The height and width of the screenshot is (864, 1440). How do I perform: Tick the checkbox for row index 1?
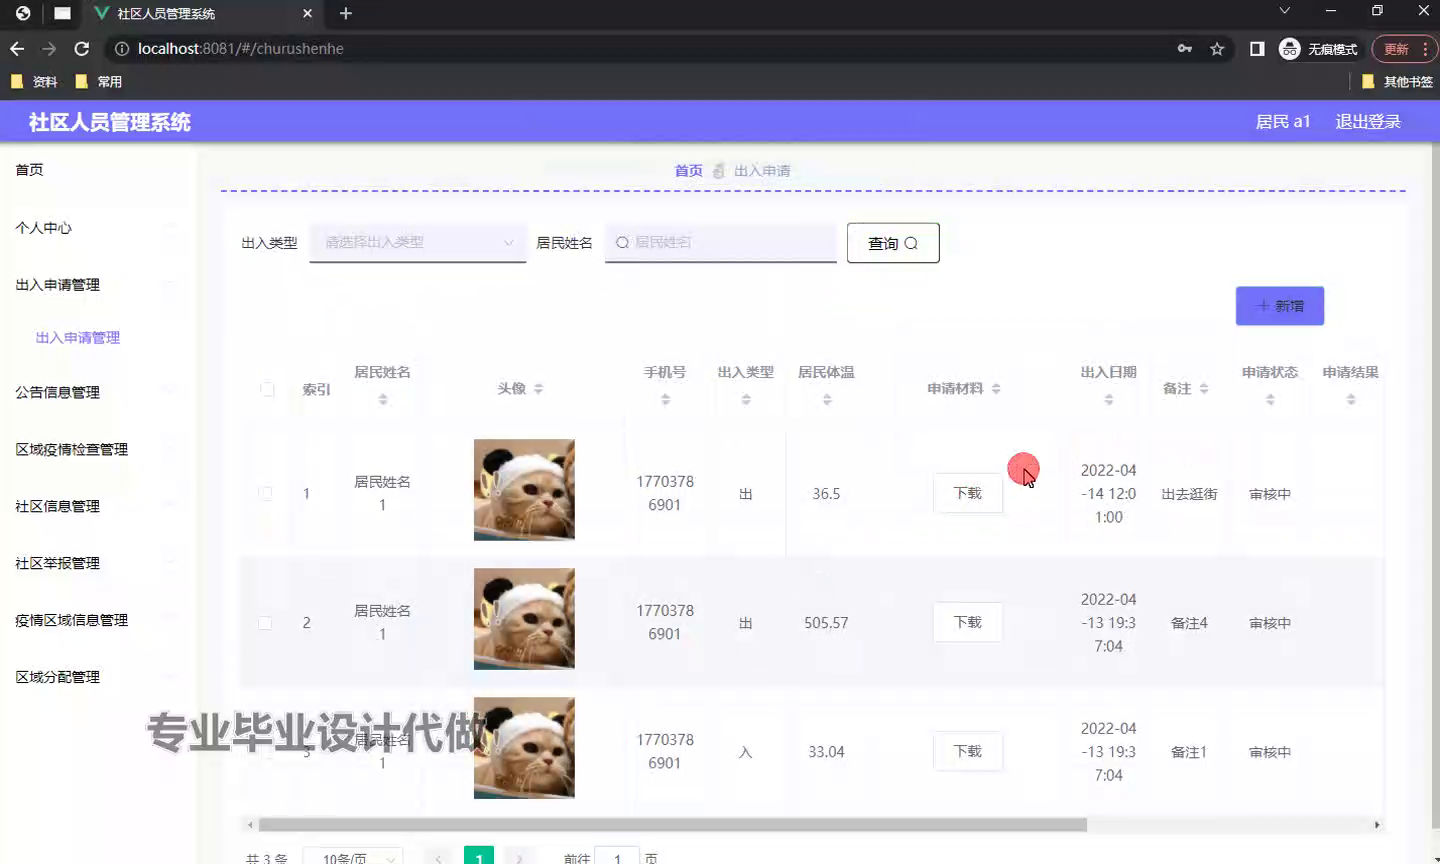(265, 494)
